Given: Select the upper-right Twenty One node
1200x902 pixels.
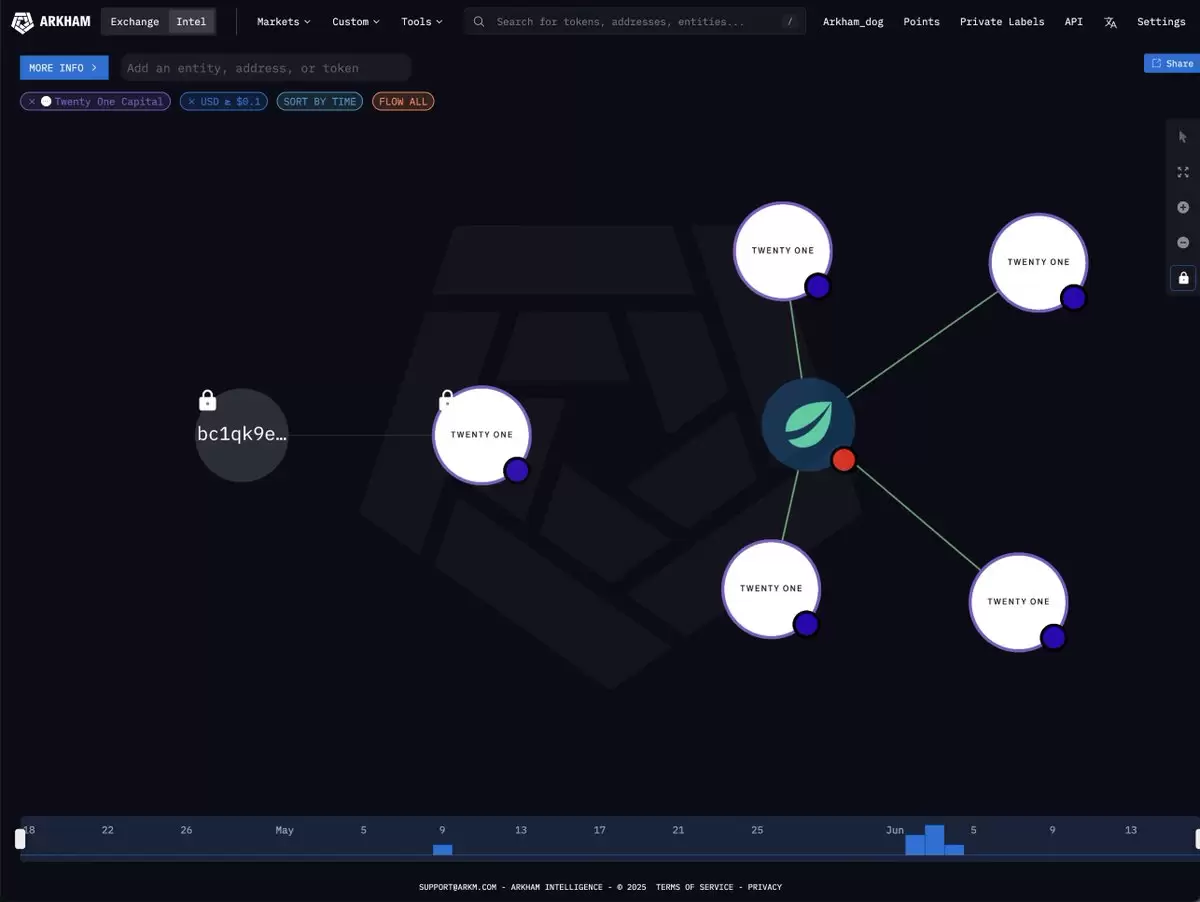Looking at the screenshot, I should 1038,262.
